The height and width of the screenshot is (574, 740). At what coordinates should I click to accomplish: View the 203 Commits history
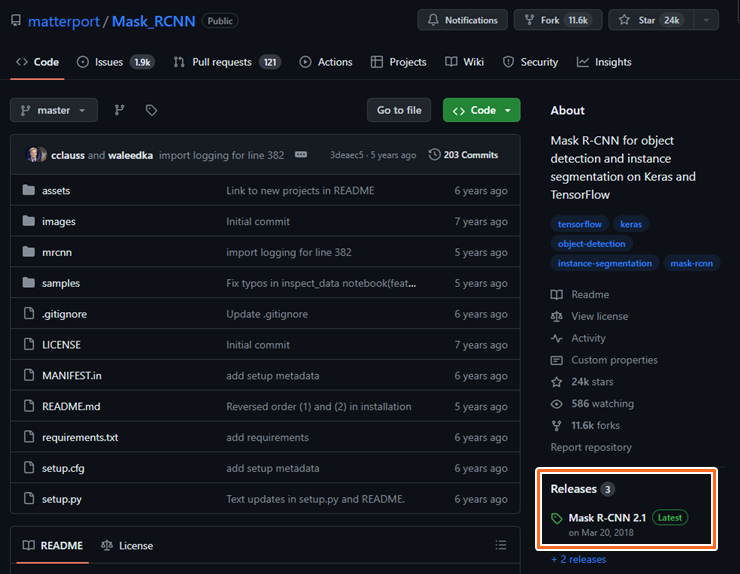pos(463,155)
